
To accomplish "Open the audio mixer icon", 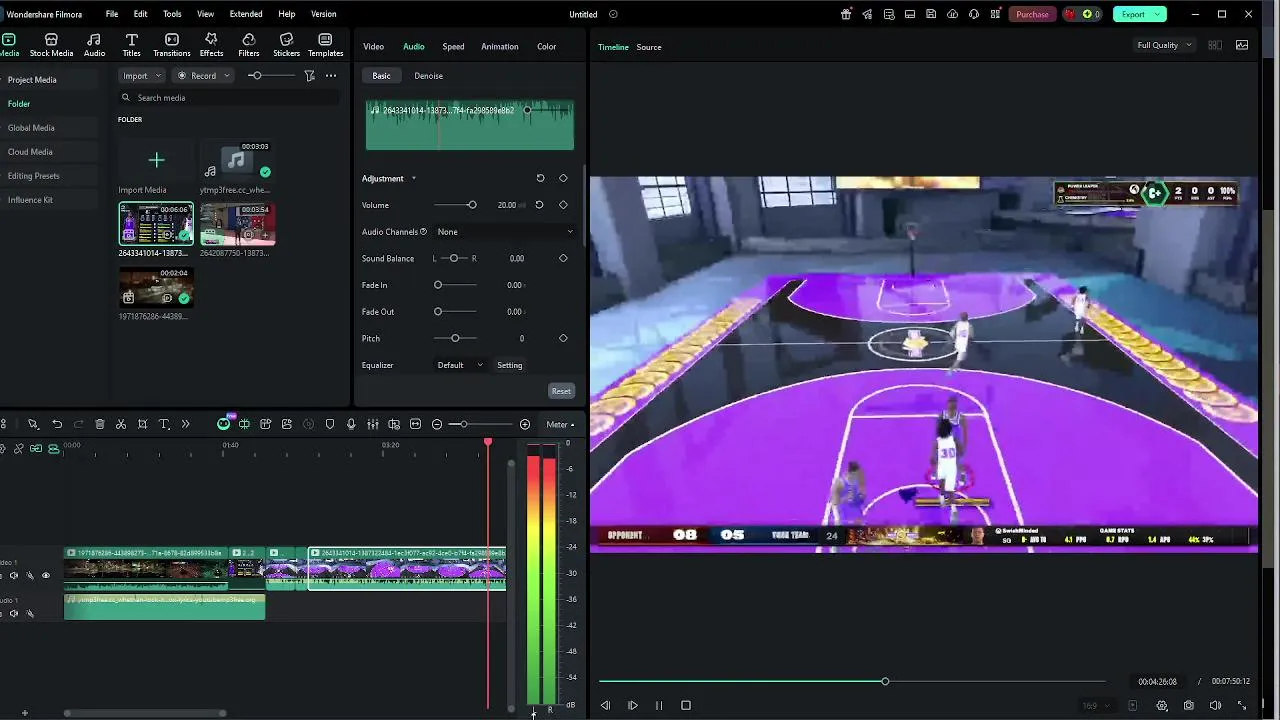I will tap(372, 424).
